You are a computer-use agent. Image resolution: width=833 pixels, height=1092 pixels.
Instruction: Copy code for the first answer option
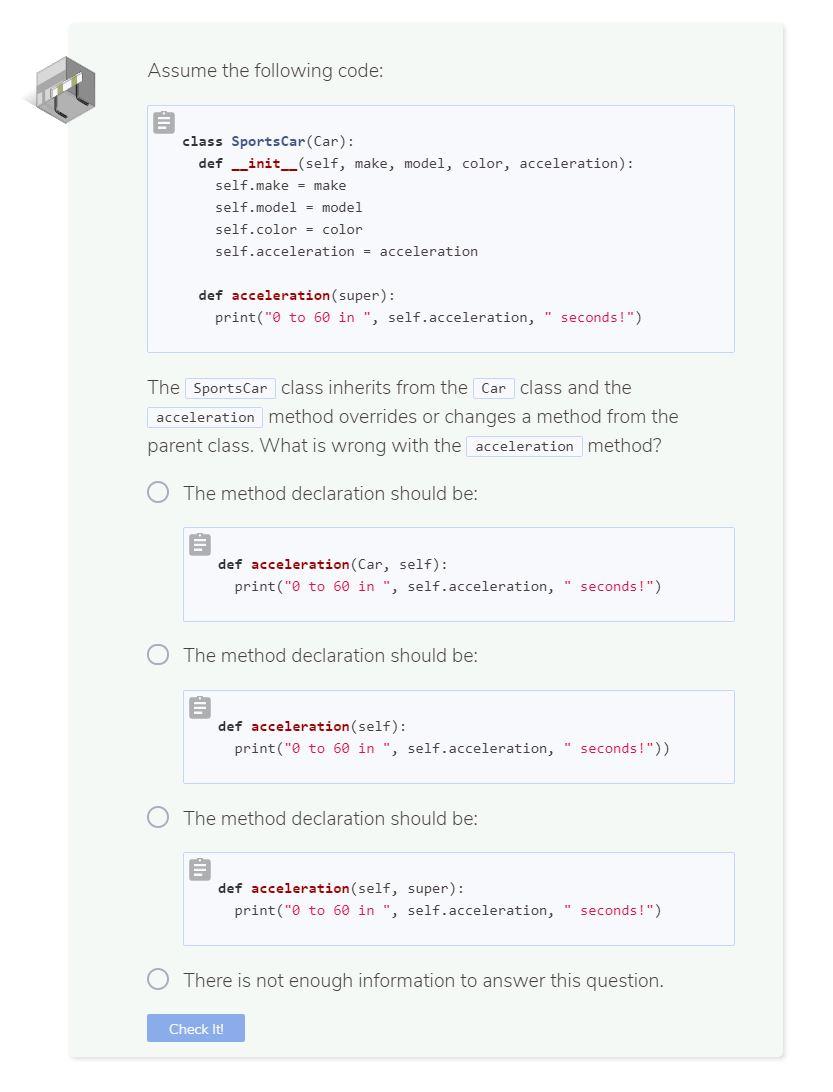[200, 544]
